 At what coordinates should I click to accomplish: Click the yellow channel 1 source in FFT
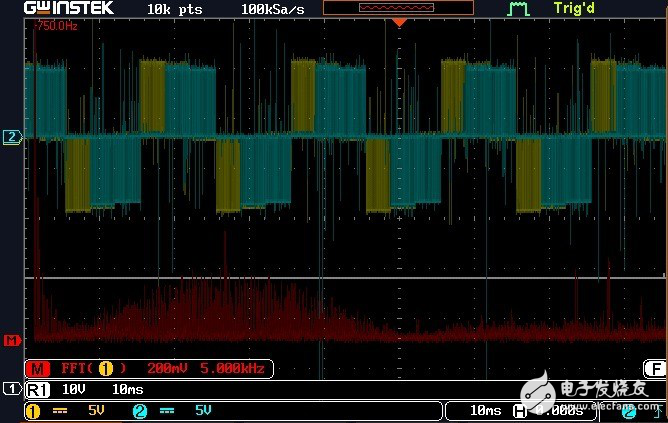(105, 369)
